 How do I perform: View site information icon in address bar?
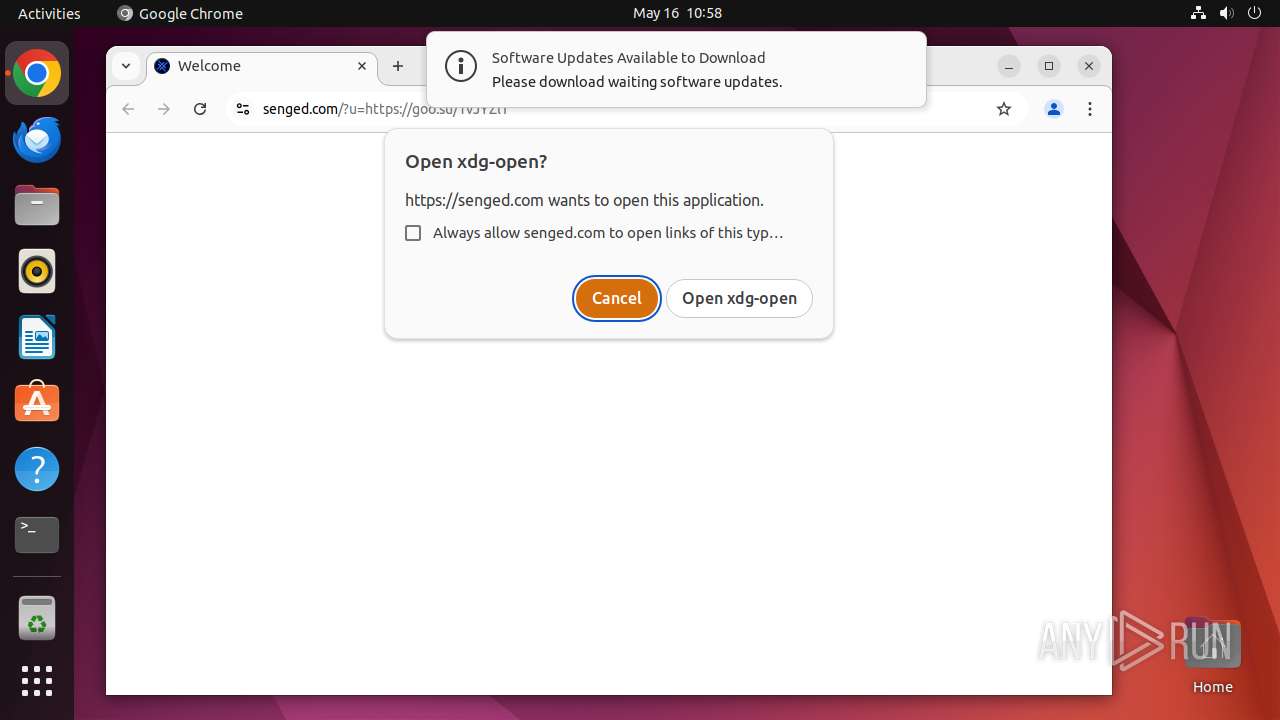tap(242, 109)
